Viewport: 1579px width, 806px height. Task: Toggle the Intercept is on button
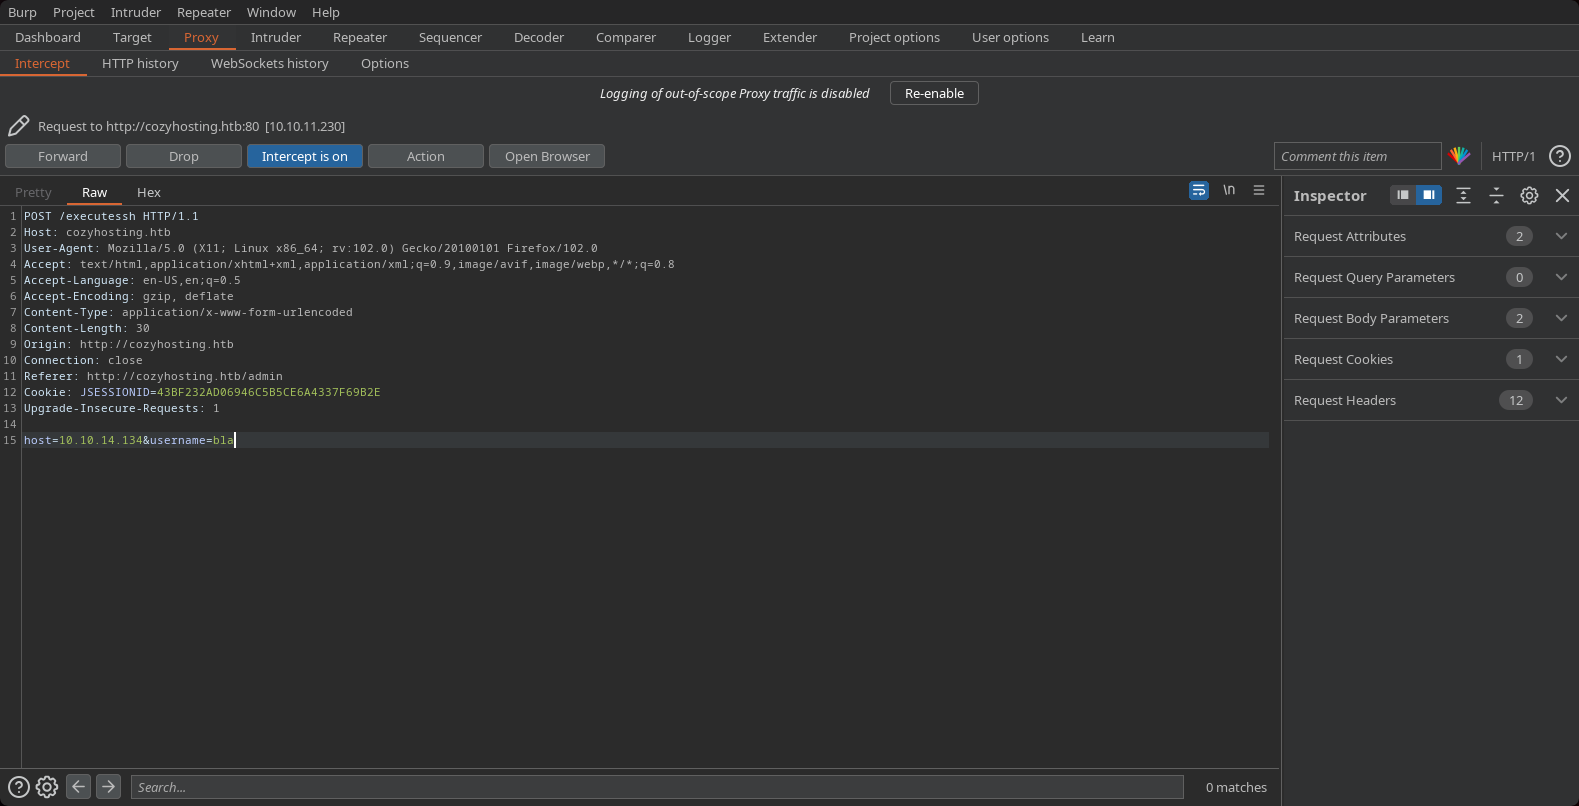(305, 156)
